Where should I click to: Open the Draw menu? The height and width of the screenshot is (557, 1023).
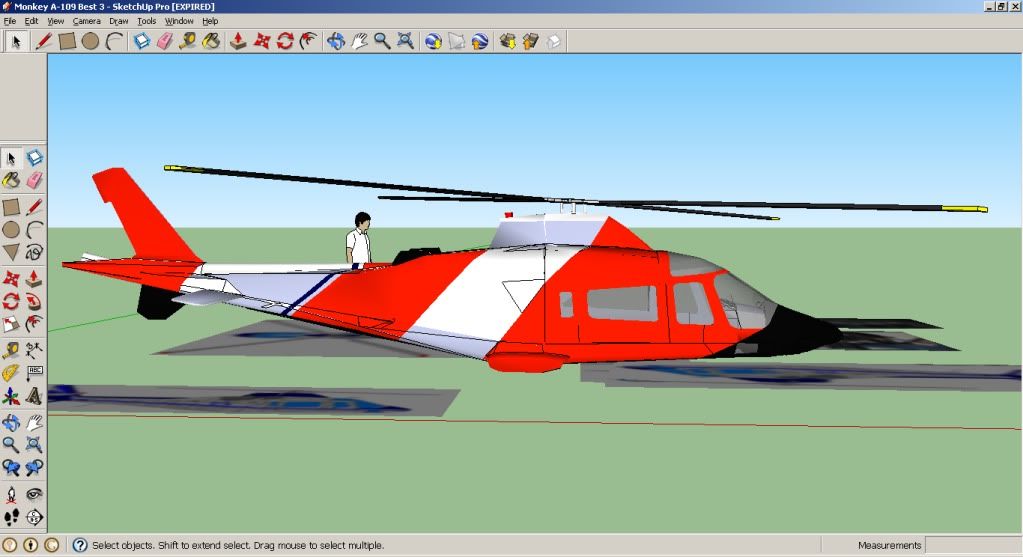118,21
